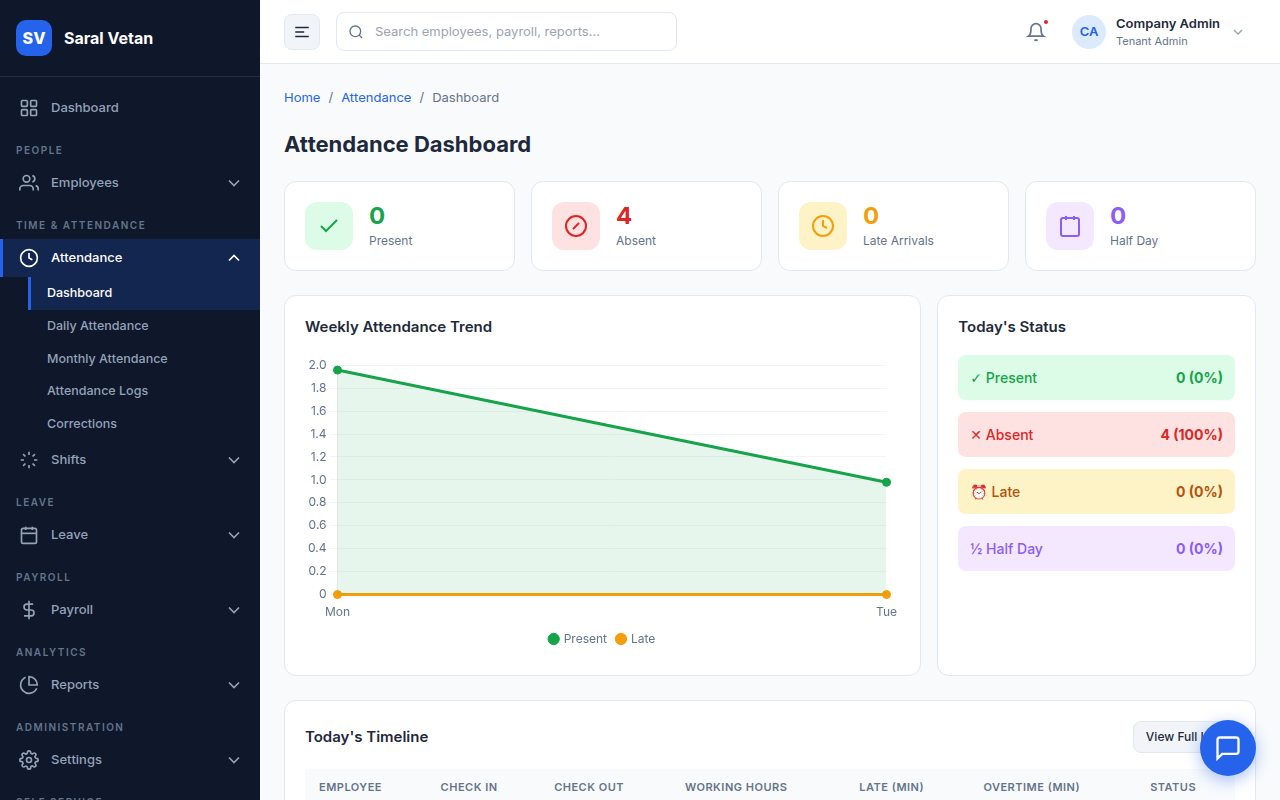Open Corrections submenu item
The image size is (1280, 800).
[144, 424]
